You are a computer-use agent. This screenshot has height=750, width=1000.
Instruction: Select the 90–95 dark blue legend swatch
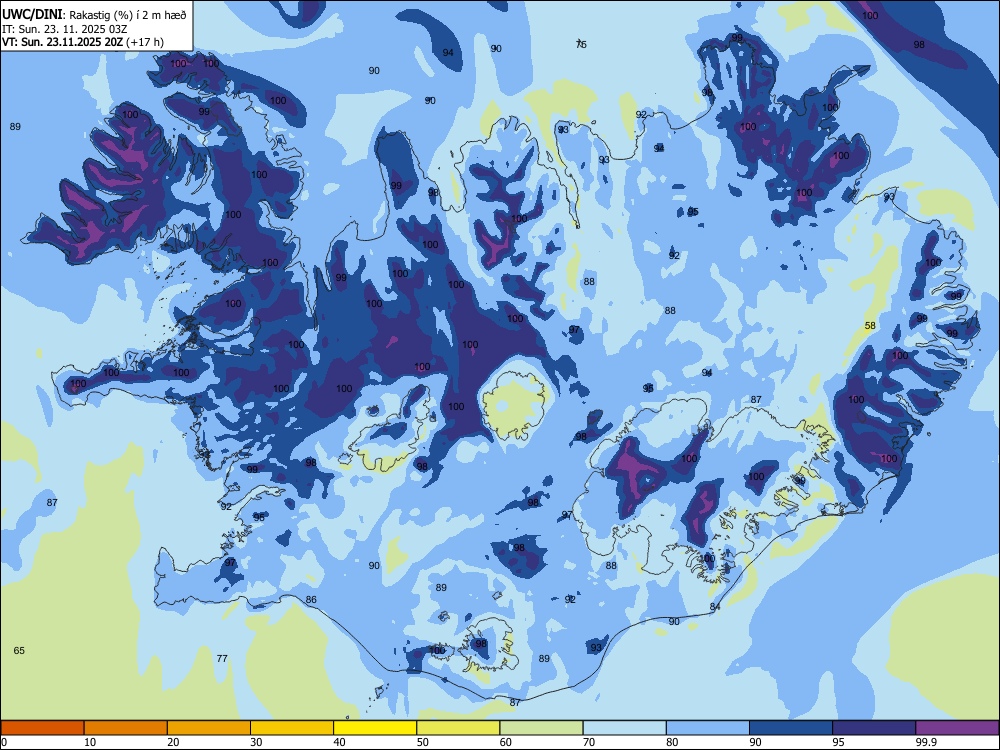pos(791,728)
